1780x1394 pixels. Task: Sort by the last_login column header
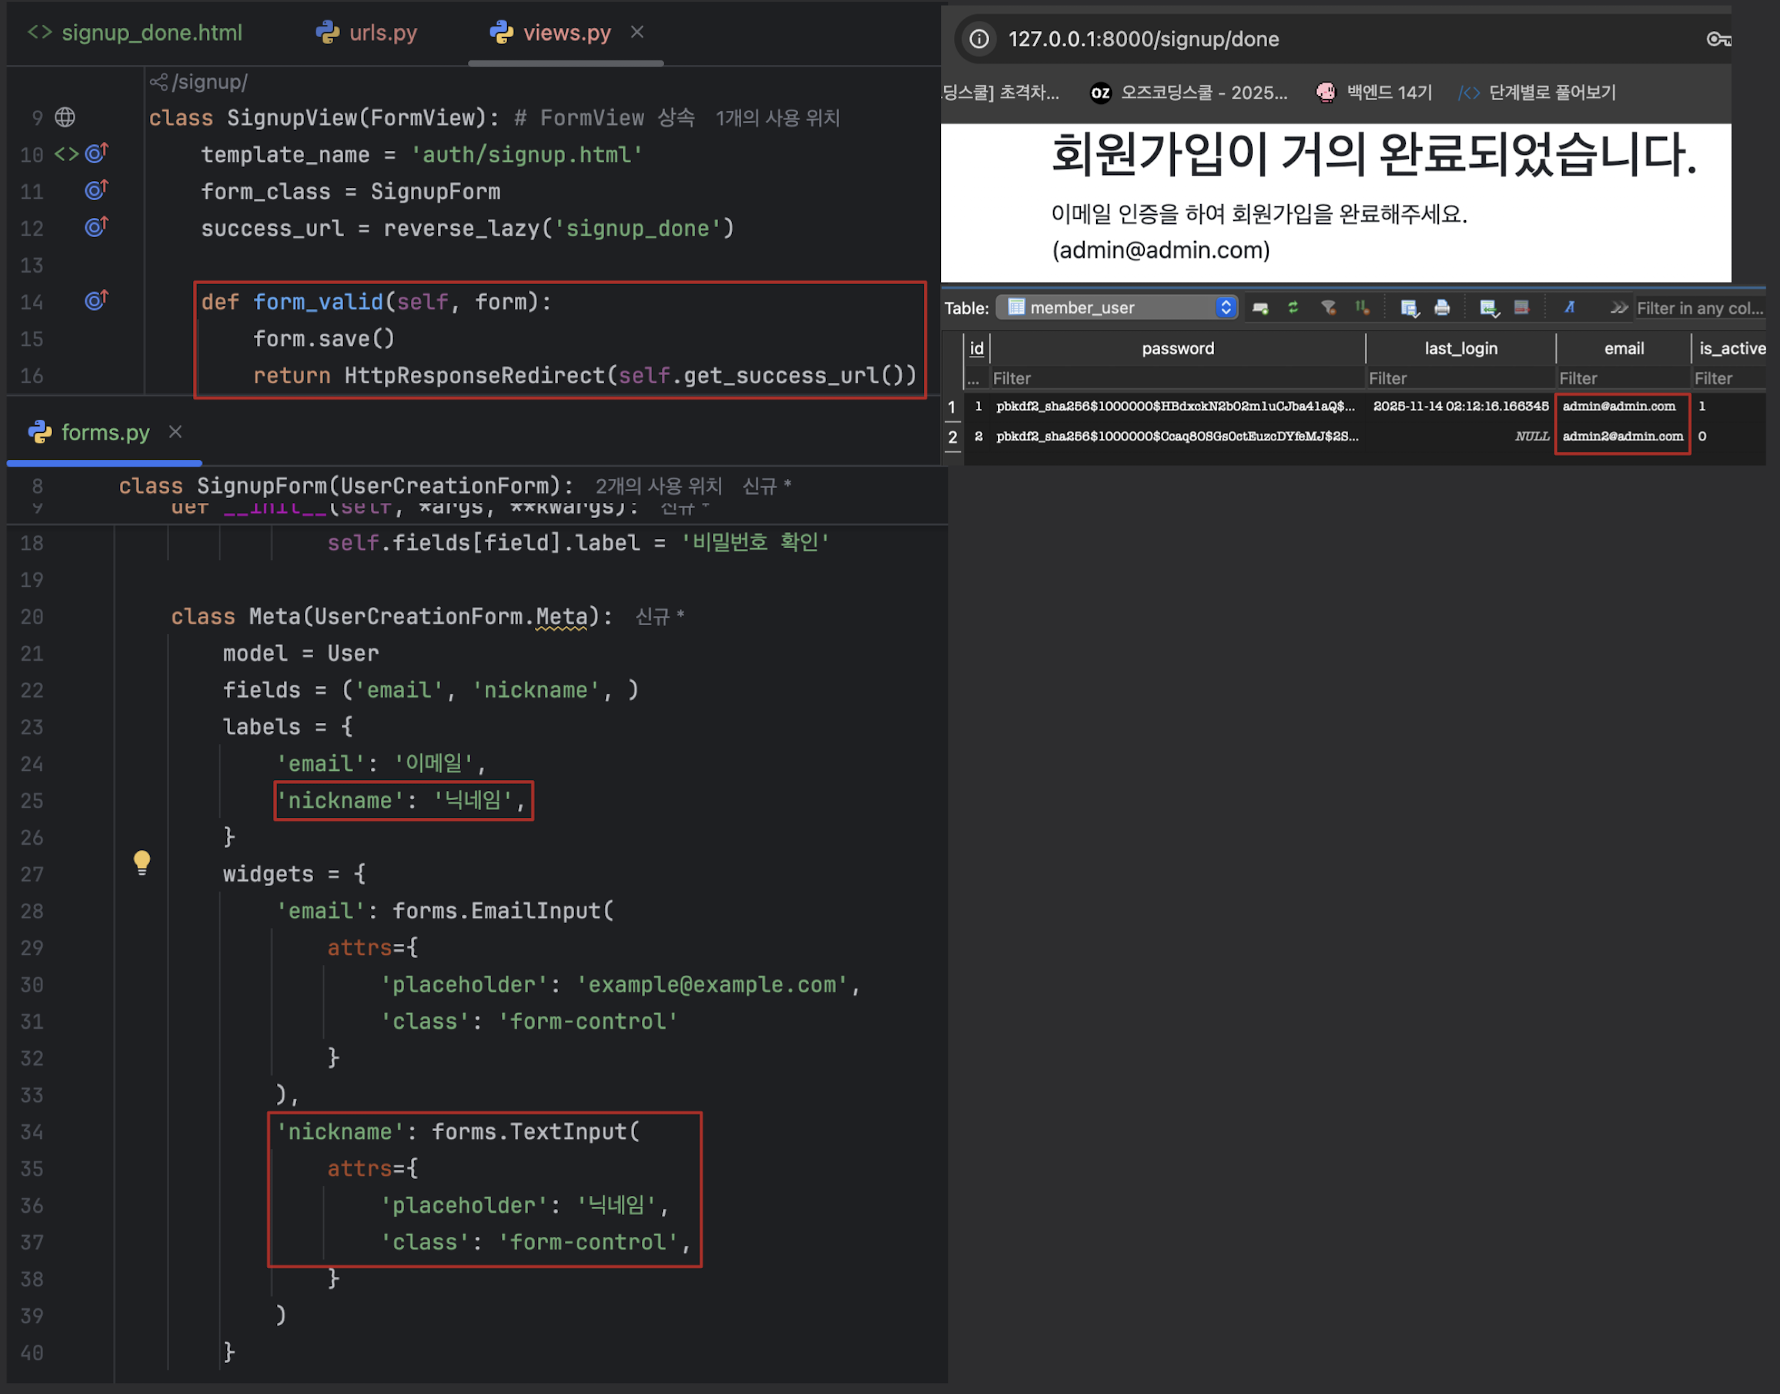tap(1460, 348)
